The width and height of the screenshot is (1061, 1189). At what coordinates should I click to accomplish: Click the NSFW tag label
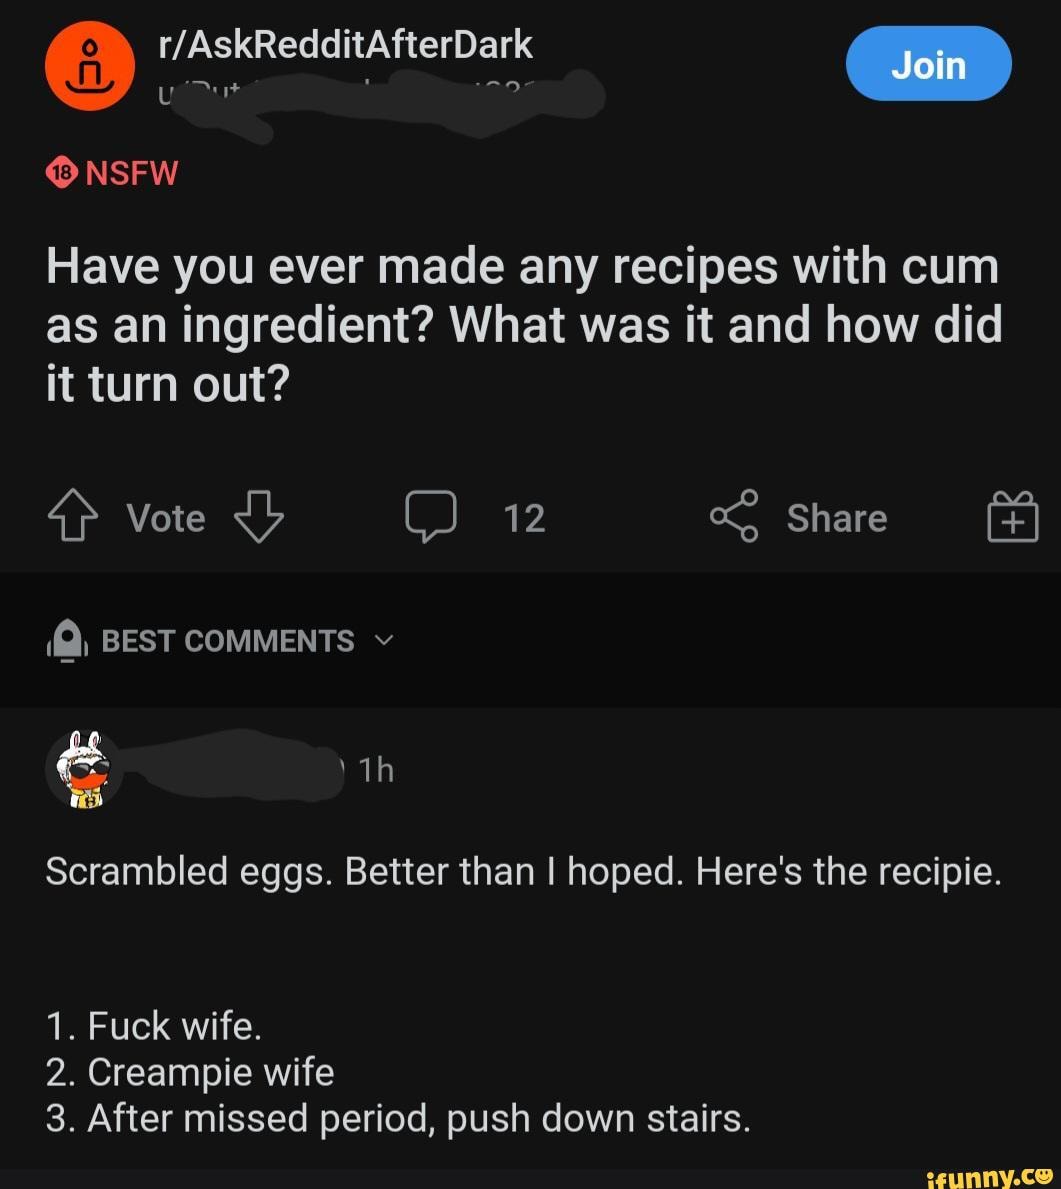[x=132, y=173]
